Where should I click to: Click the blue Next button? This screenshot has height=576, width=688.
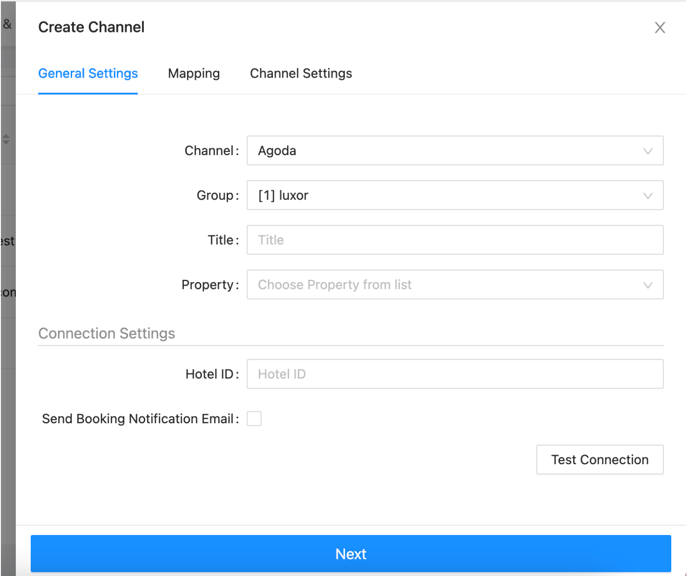[351, 554]
